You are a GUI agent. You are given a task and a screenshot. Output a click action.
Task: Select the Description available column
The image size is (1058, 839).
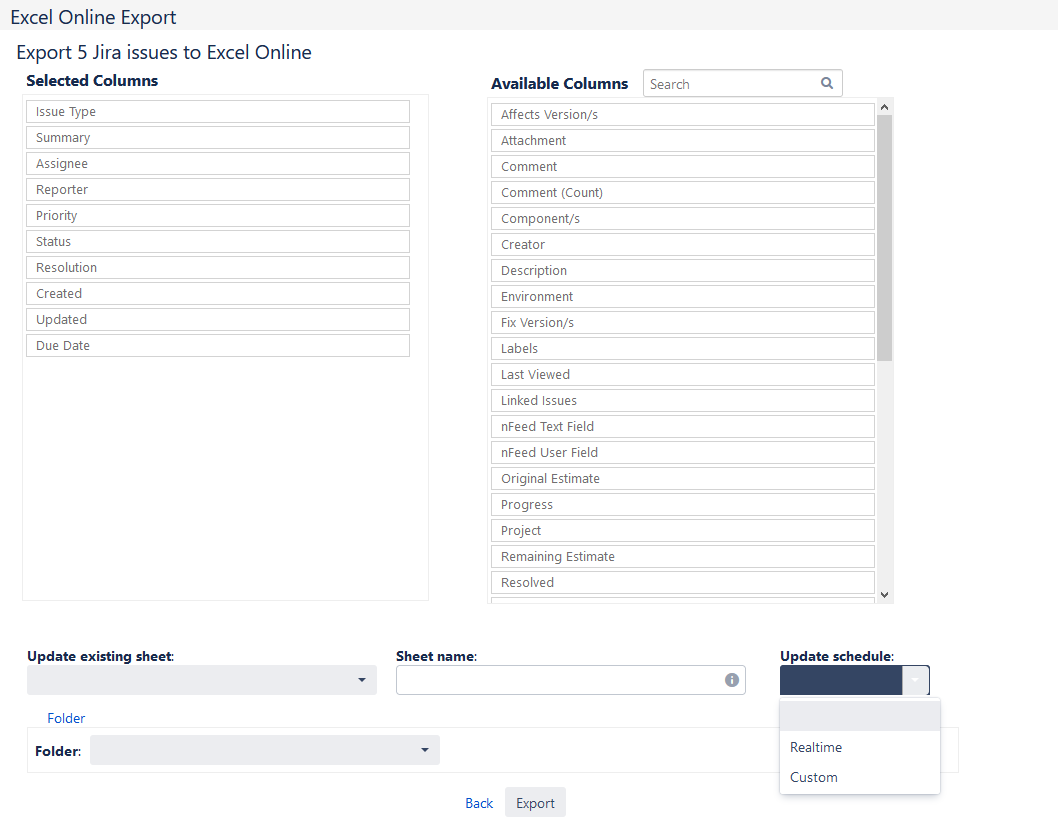683,271
